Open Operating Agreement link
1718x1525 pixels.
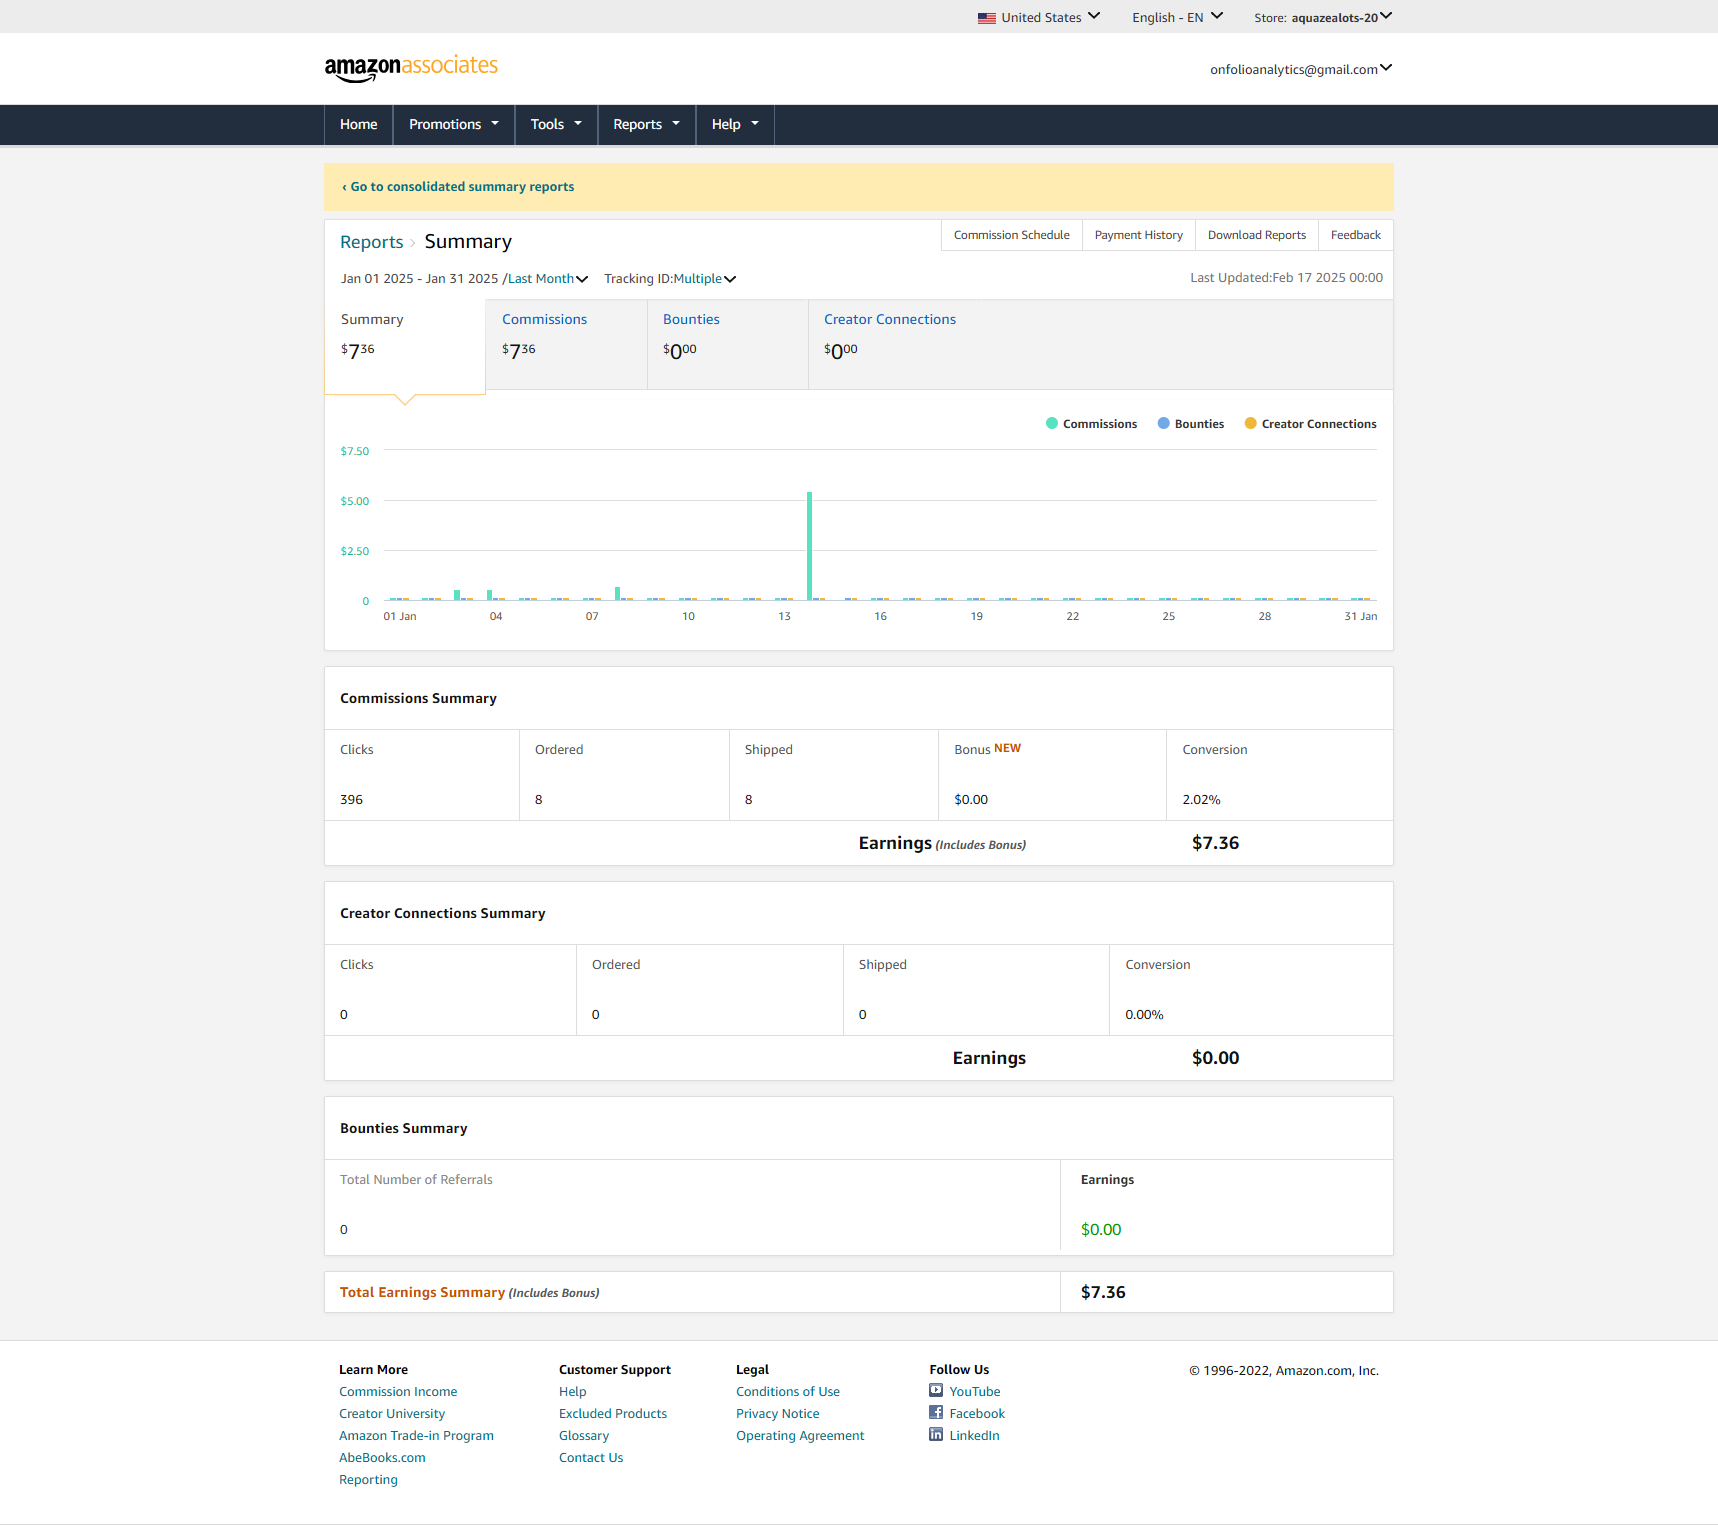click(800, 1435)
